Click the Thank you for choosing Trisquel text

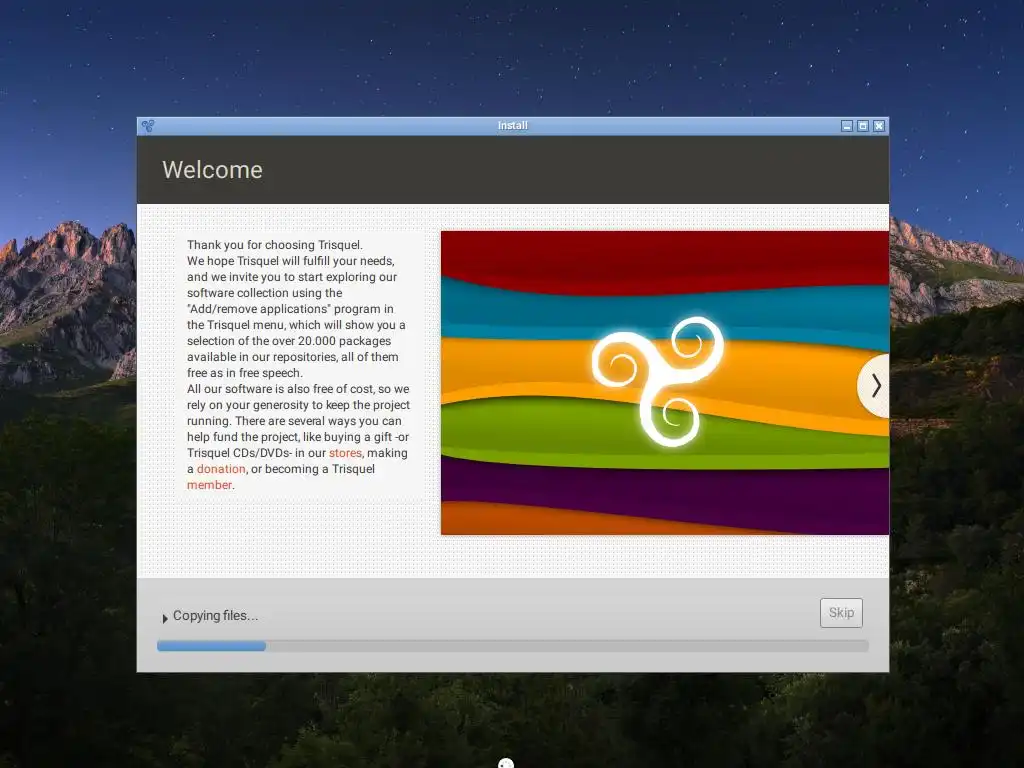[x=274, y=245]
